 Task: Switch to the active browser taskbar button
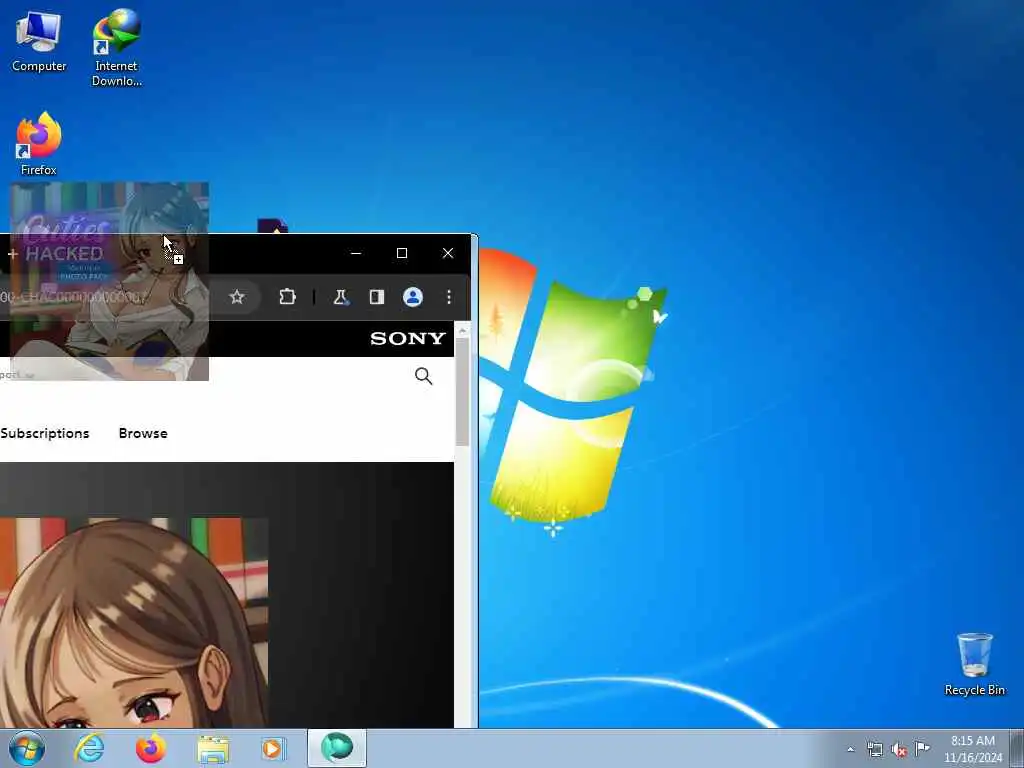click(337, 748)
